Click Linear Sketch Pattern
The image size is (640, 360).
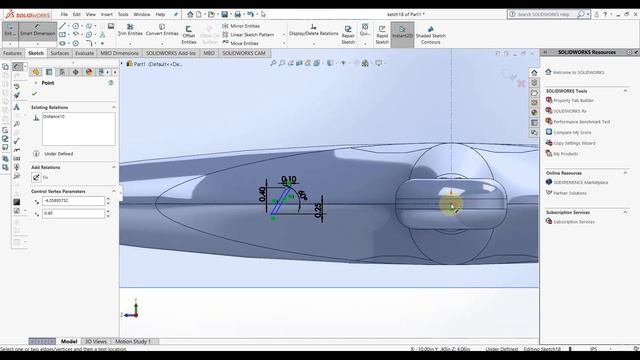pyautogui.click(x=248, y=35)
